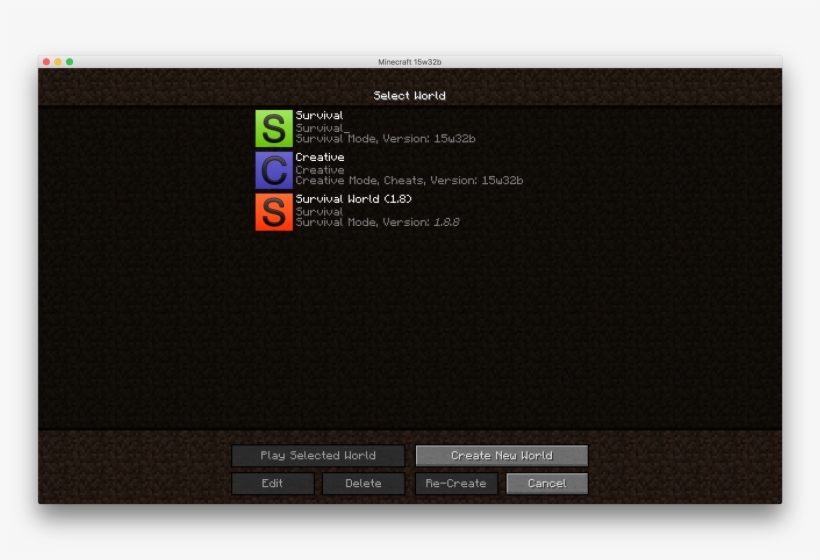Viewport: 820px width, 560px height.
Task: Click the Re-Create button
Action: (x=456, y=484)
